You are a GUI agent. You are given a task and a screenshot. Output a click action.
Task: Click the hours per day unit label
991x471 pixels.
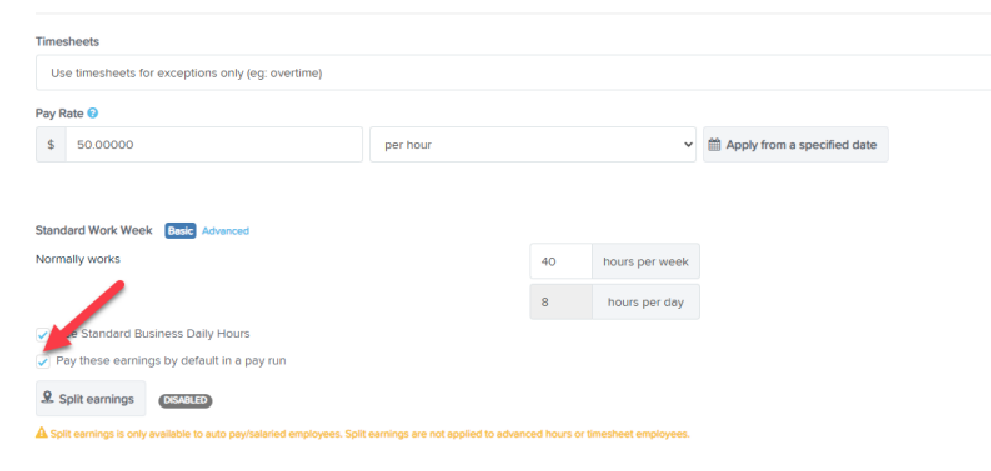pos(646,302)
